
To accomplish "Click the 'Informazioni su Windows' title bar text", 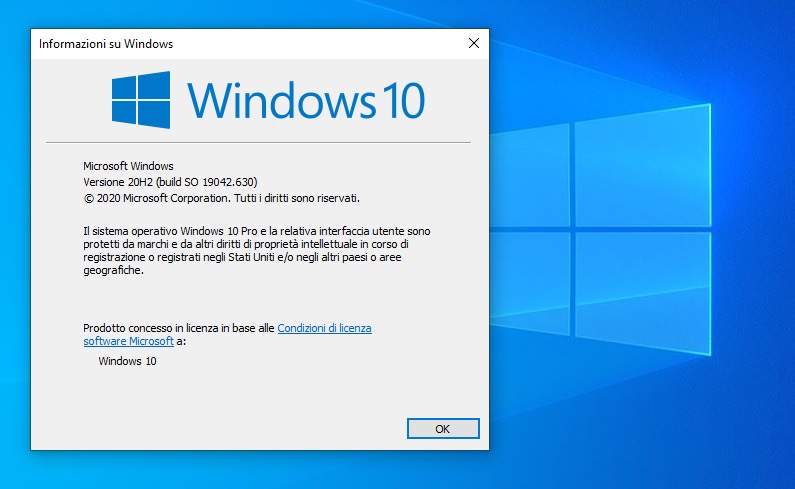I will point(106,44).
